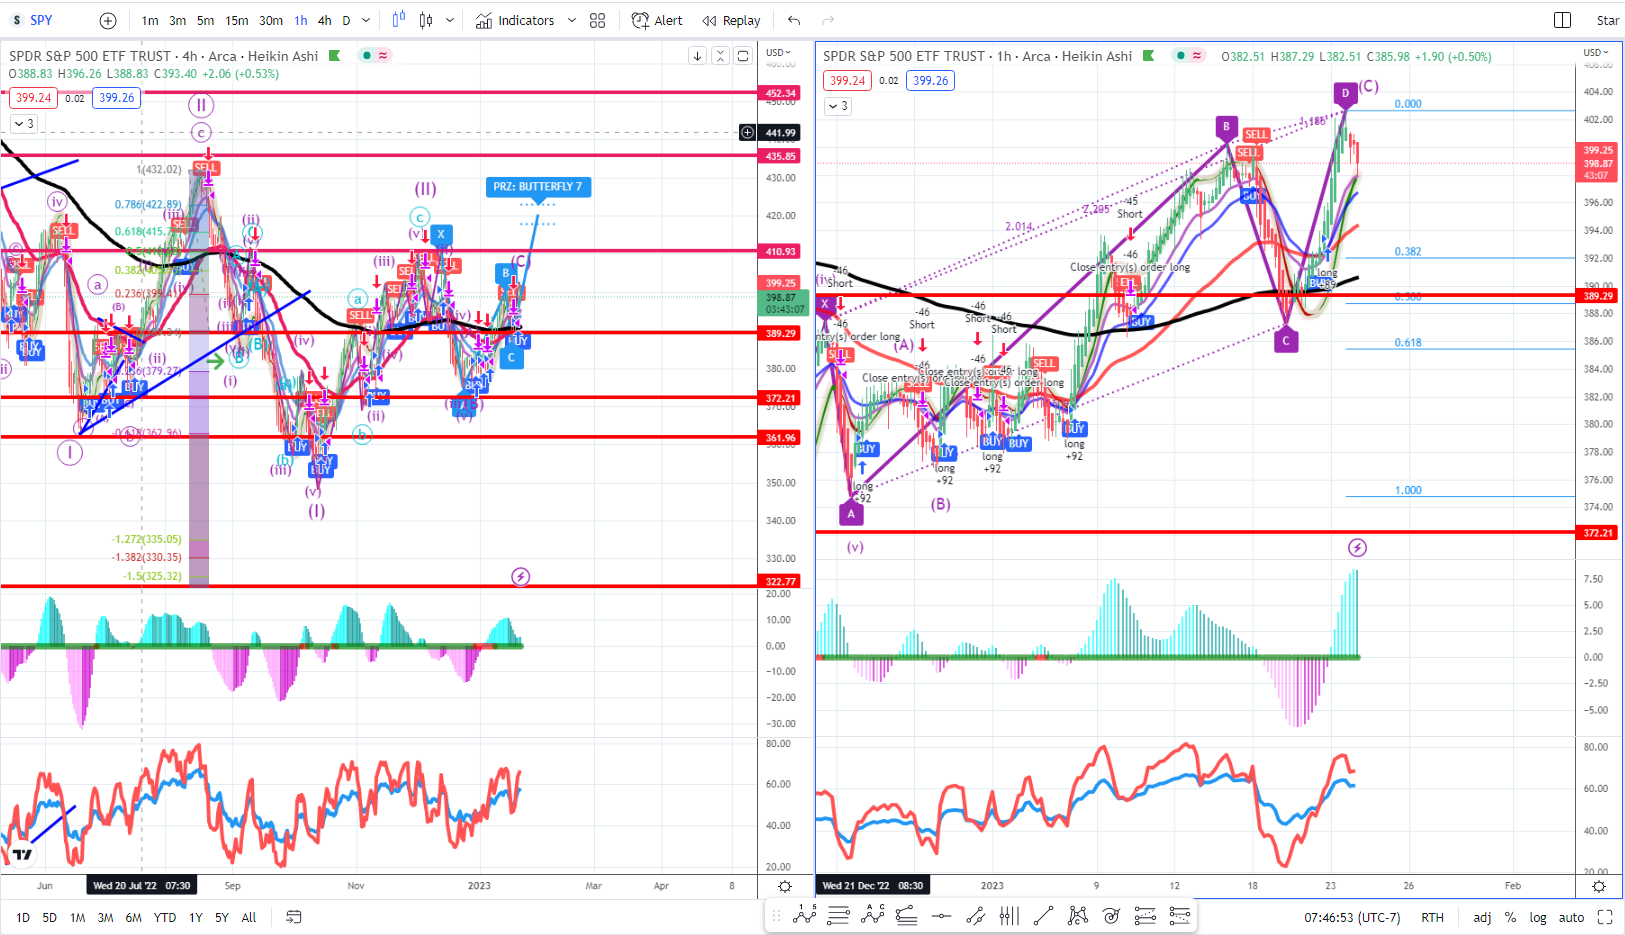Image resolution: width=1625 pixels, height=935 pixels.
Task: Select the Fib spiral tool
Action: [1111, 915]
